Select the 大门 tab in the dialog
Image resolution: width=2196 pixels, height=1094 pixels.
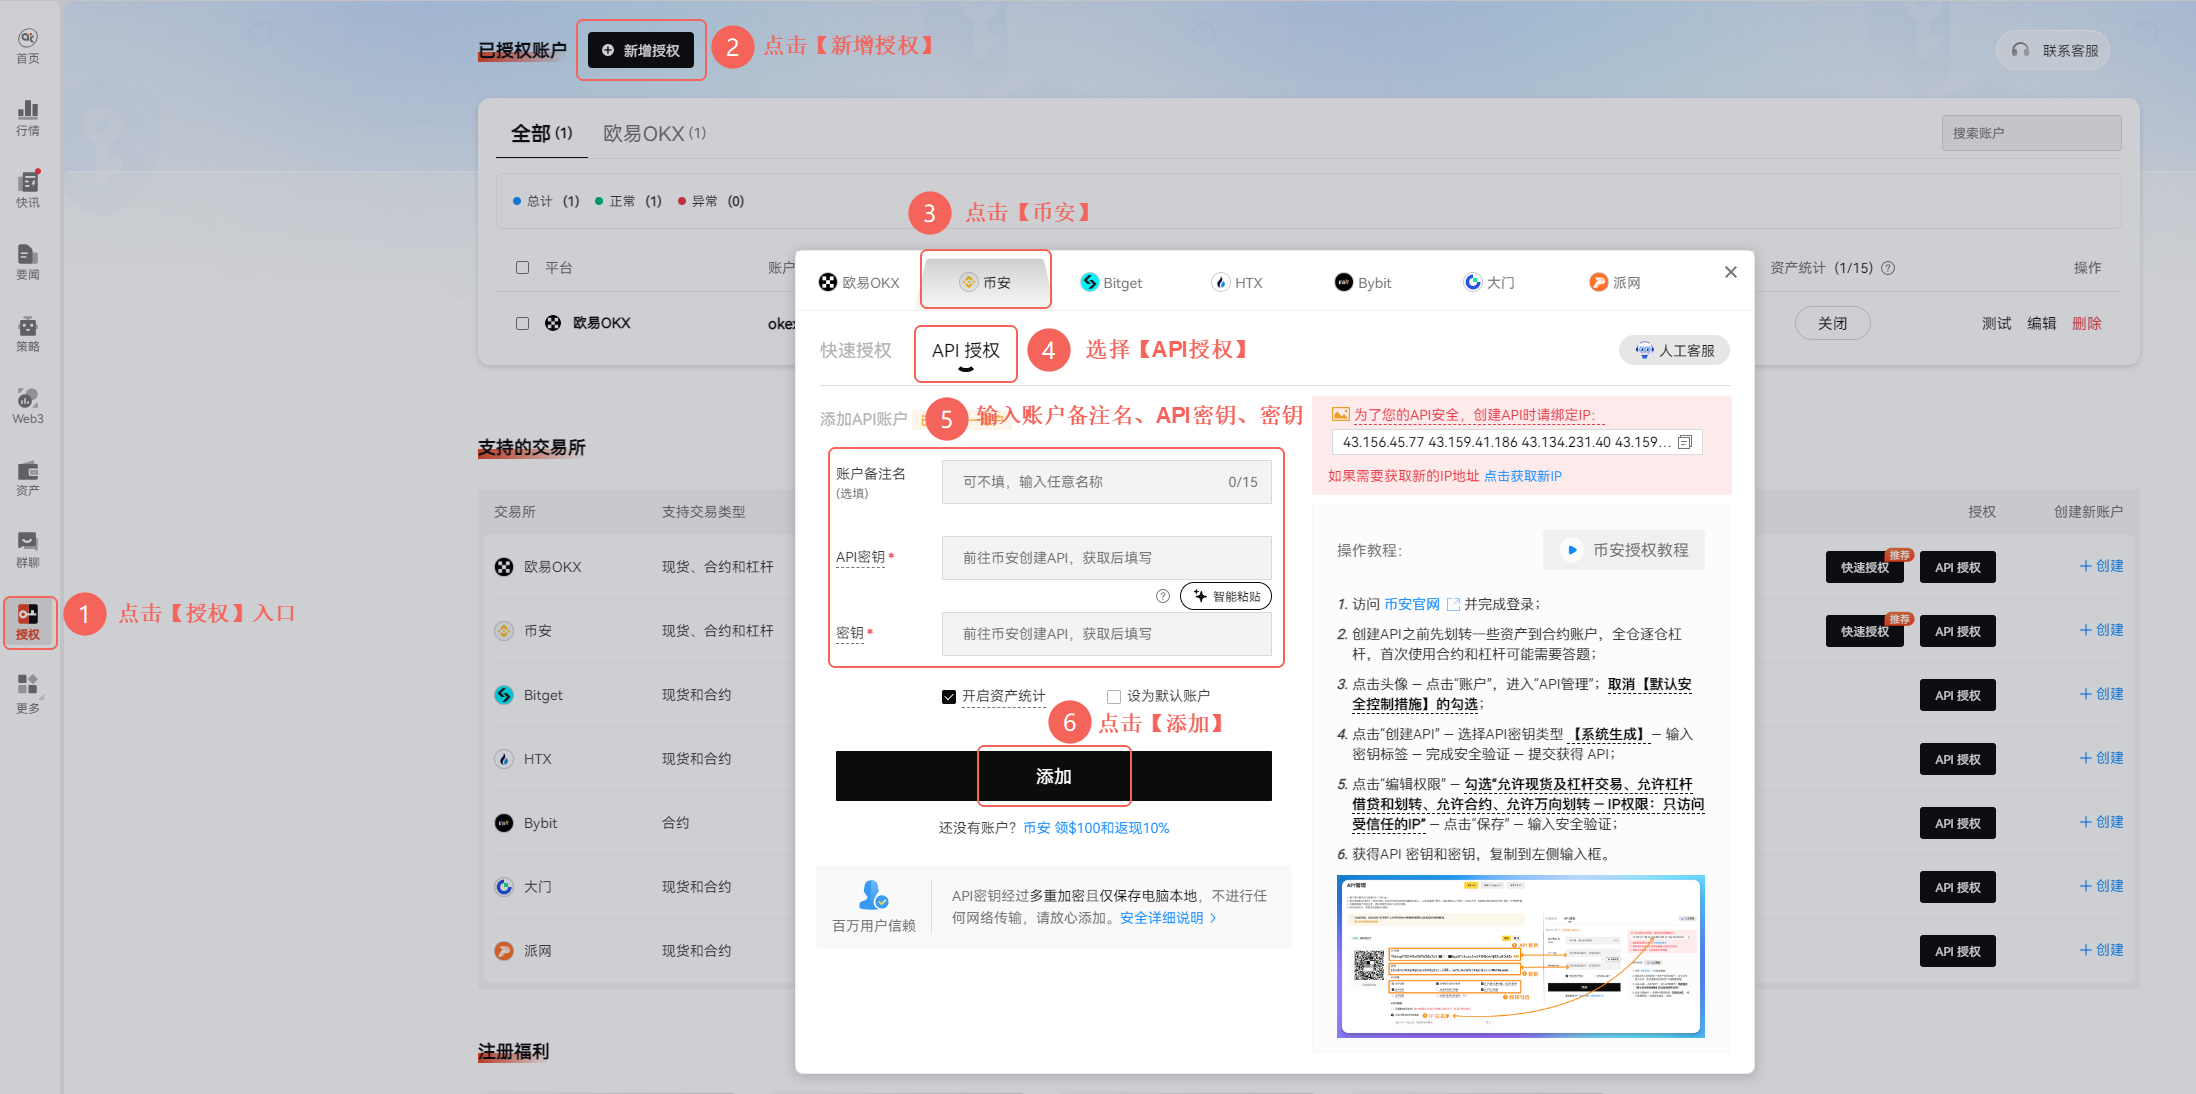(x=1489, y=282)
